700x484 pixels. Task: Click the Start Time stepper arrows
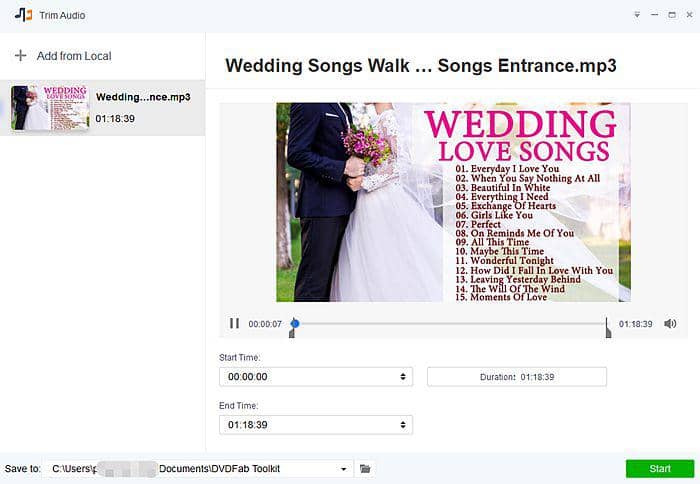tap(403, 377)
